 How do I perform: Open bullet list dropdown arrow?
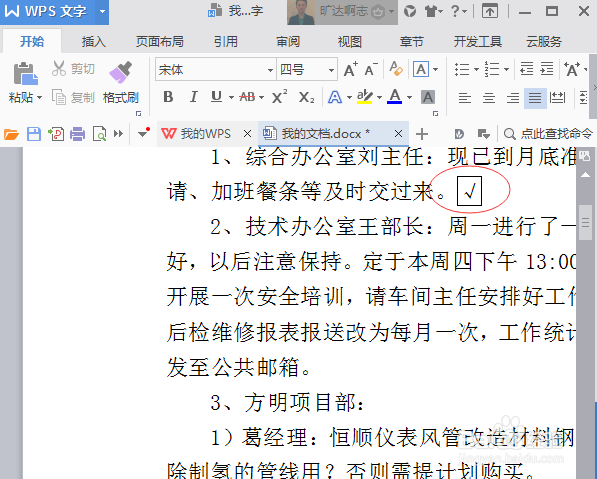point(476,70)
